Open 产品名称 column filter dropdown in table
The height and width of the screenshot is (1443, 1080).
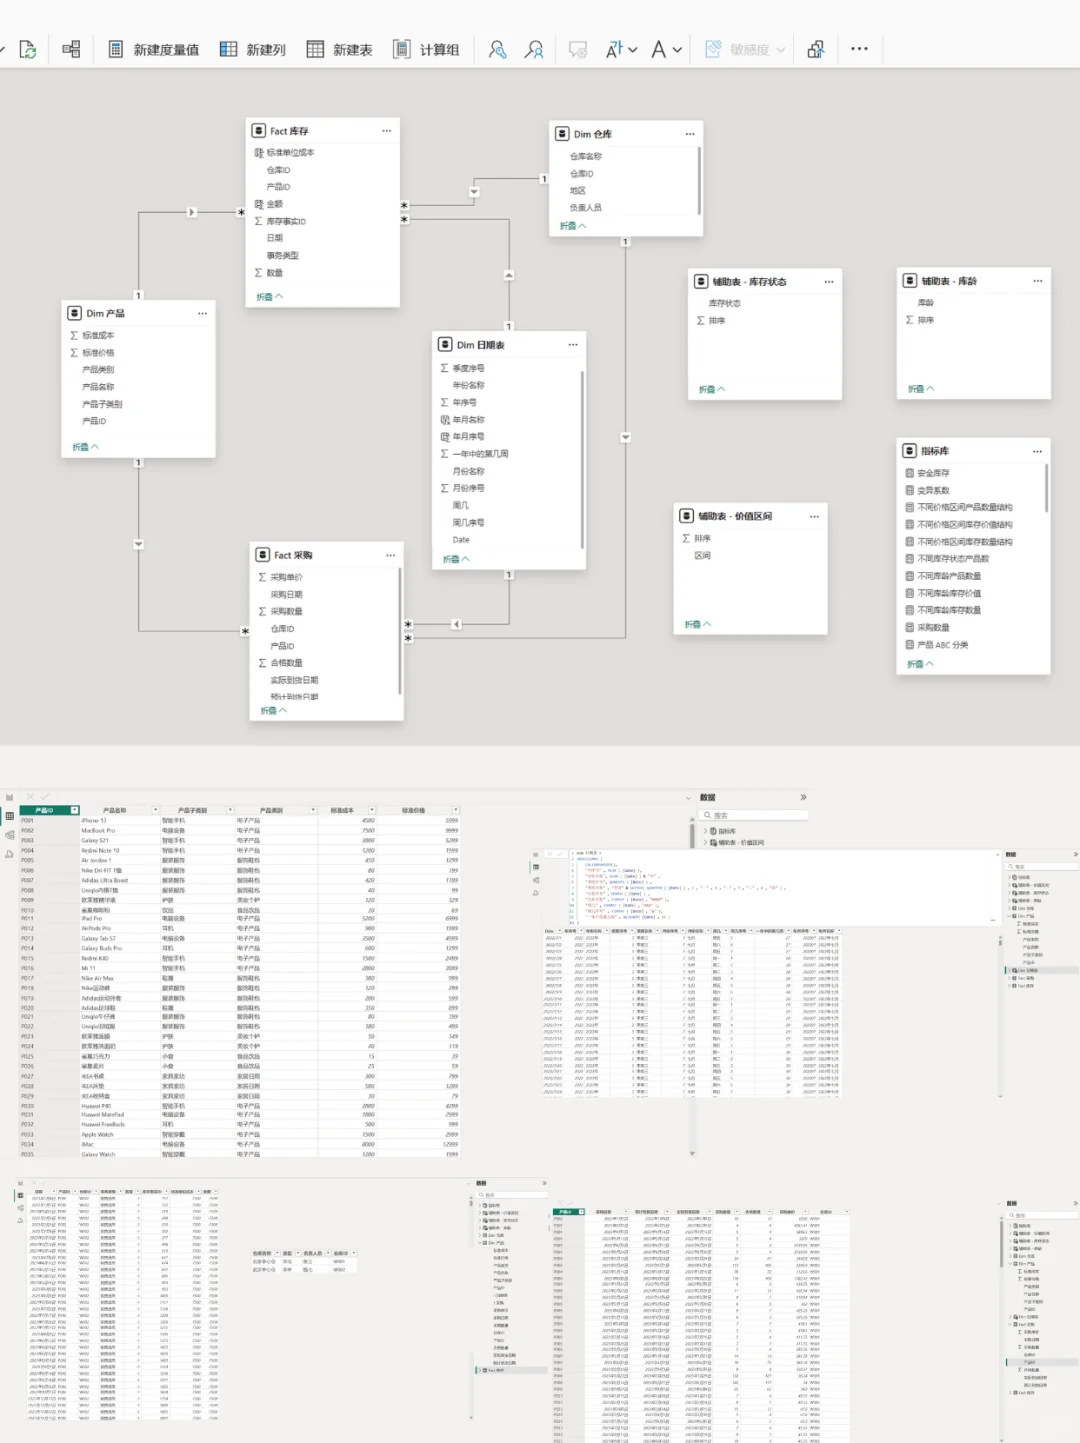tap(155, 810)
